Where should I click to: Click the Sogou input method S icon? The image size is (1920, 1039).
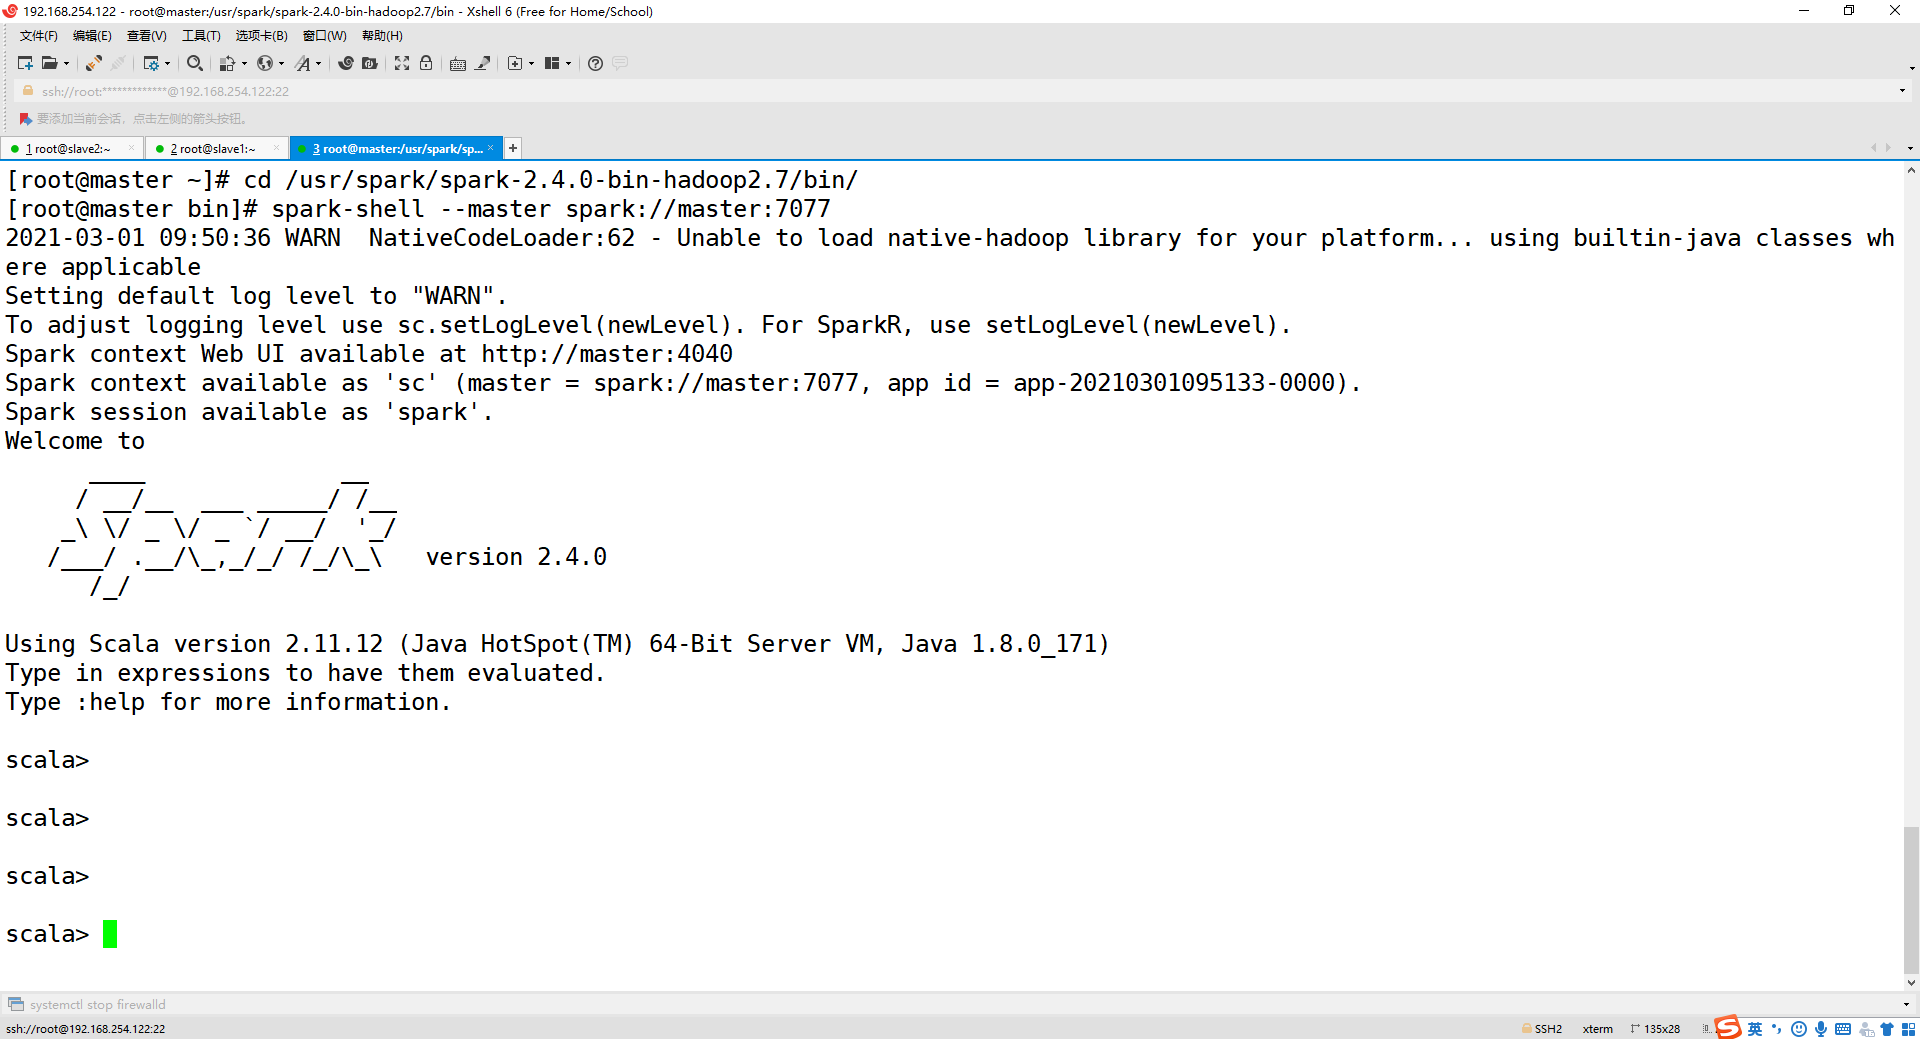tap(1728, 1028)
